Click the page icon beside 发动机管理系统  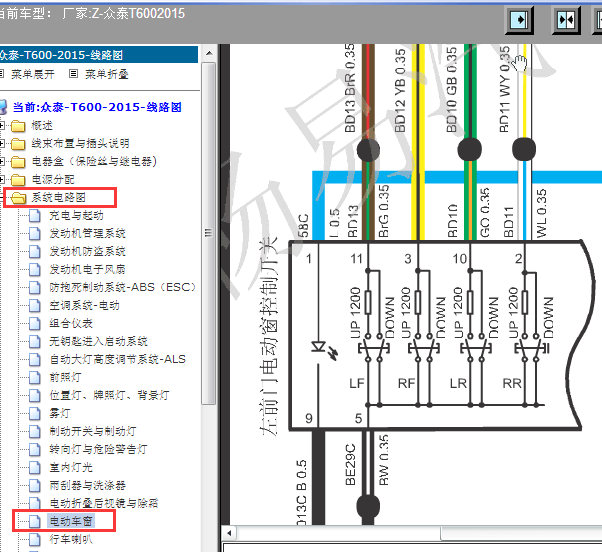point(35,234)
